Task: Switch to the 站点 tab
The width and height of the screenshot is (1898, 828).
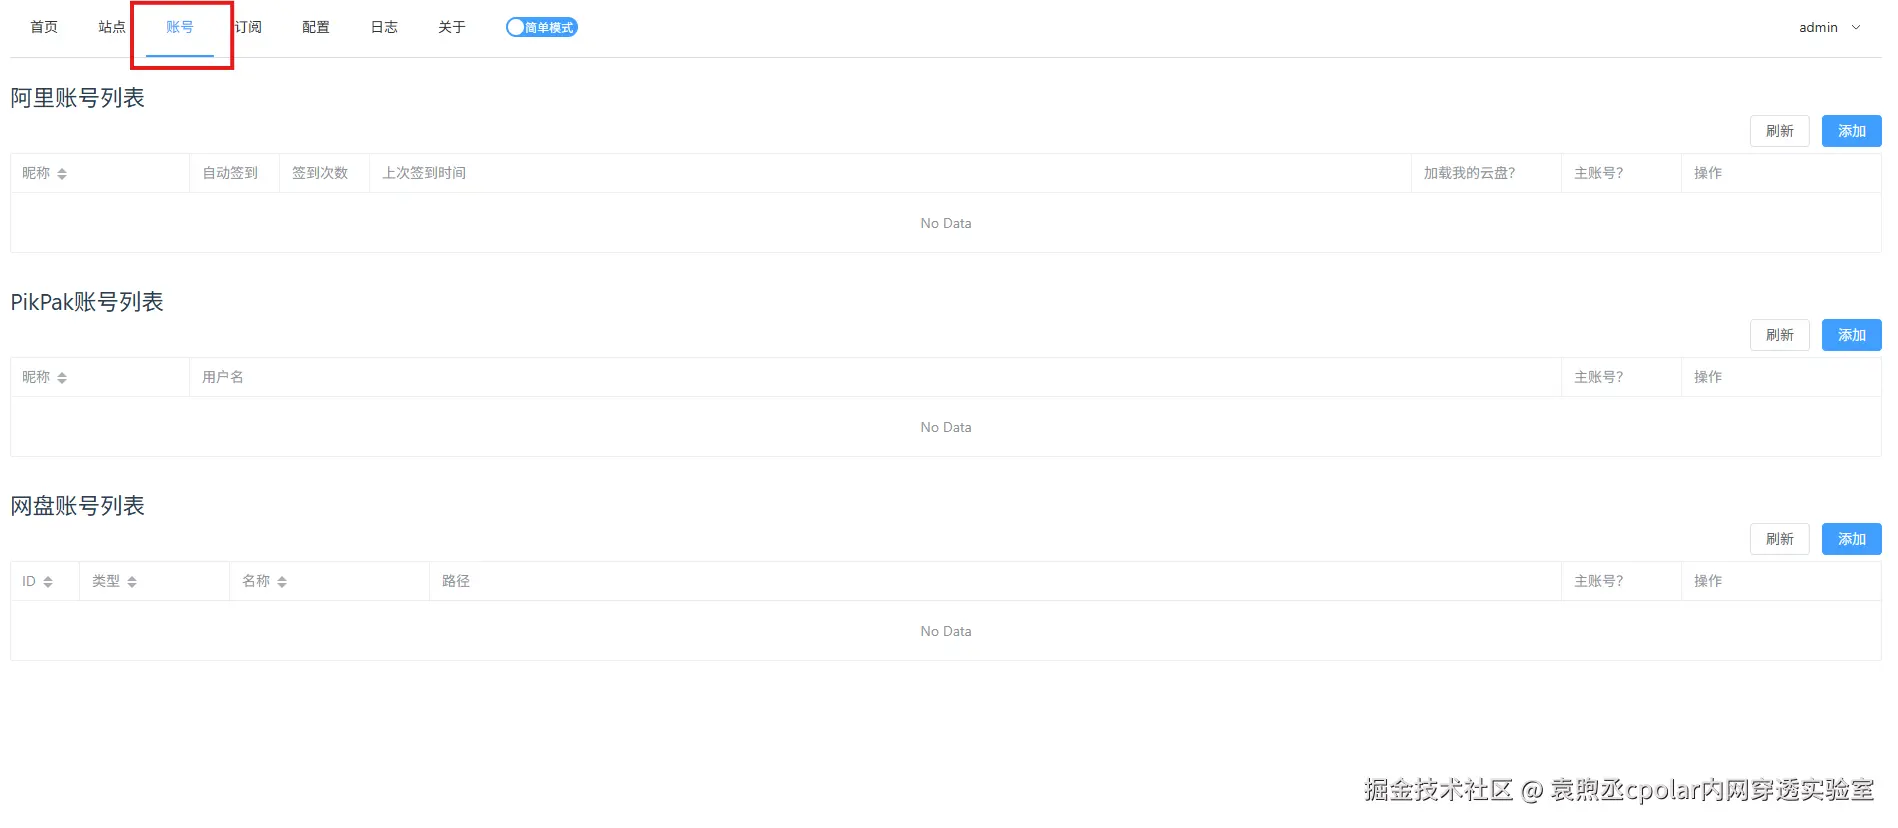Action: [112, 27]
